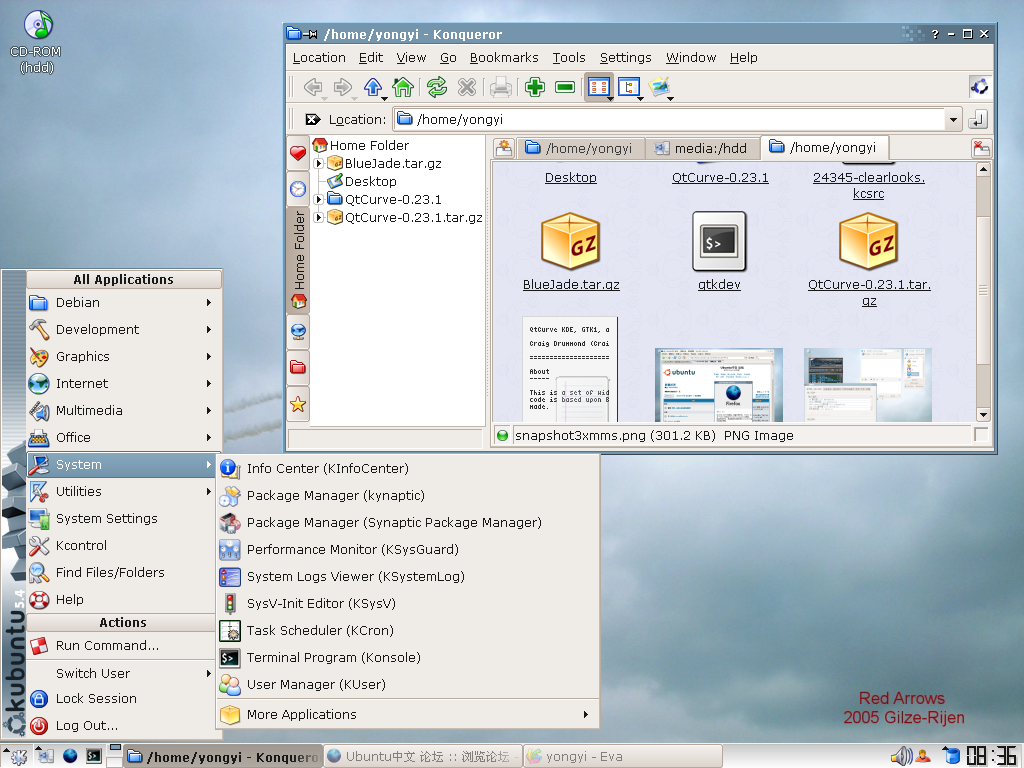Click the green status indicator in the statusbar

(502, 436)
